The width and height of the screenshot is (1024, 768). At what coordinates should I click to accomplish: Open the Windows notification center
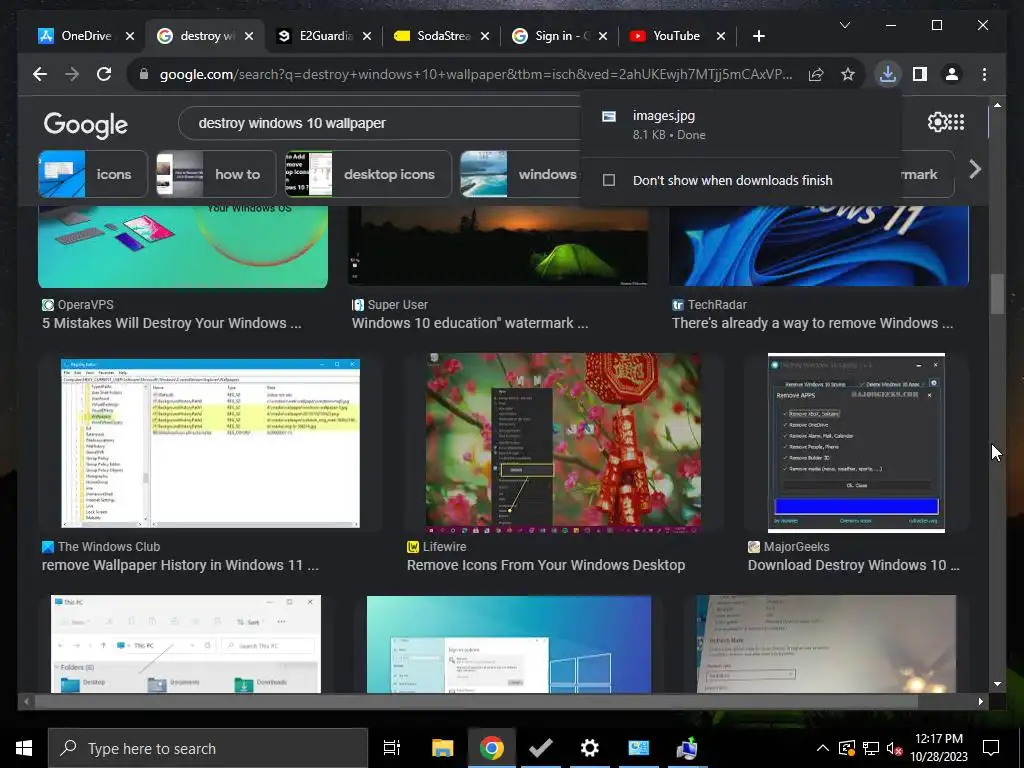pos(991,748)
